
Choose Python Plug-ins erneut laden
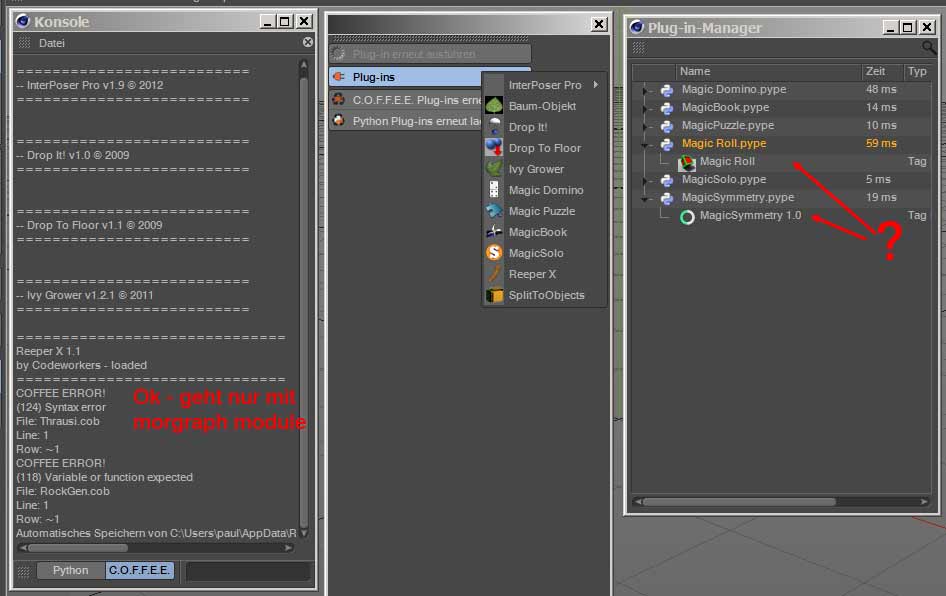[x=407, y=121]
